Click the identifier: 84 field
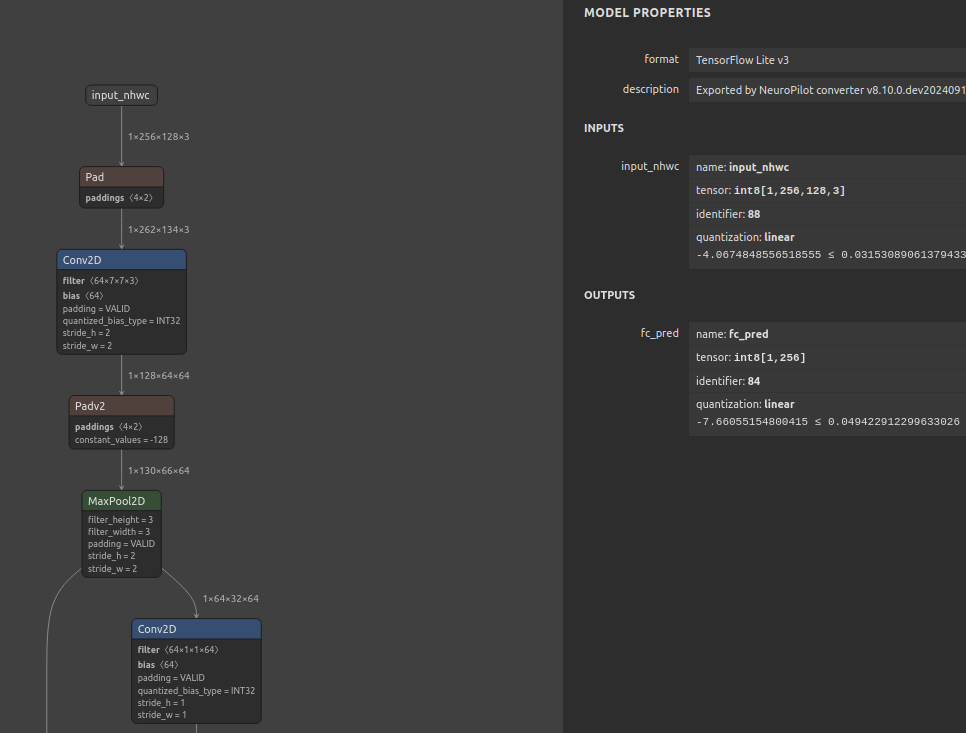The height and width of the screenshot is (733, 966). pos(827,381)
